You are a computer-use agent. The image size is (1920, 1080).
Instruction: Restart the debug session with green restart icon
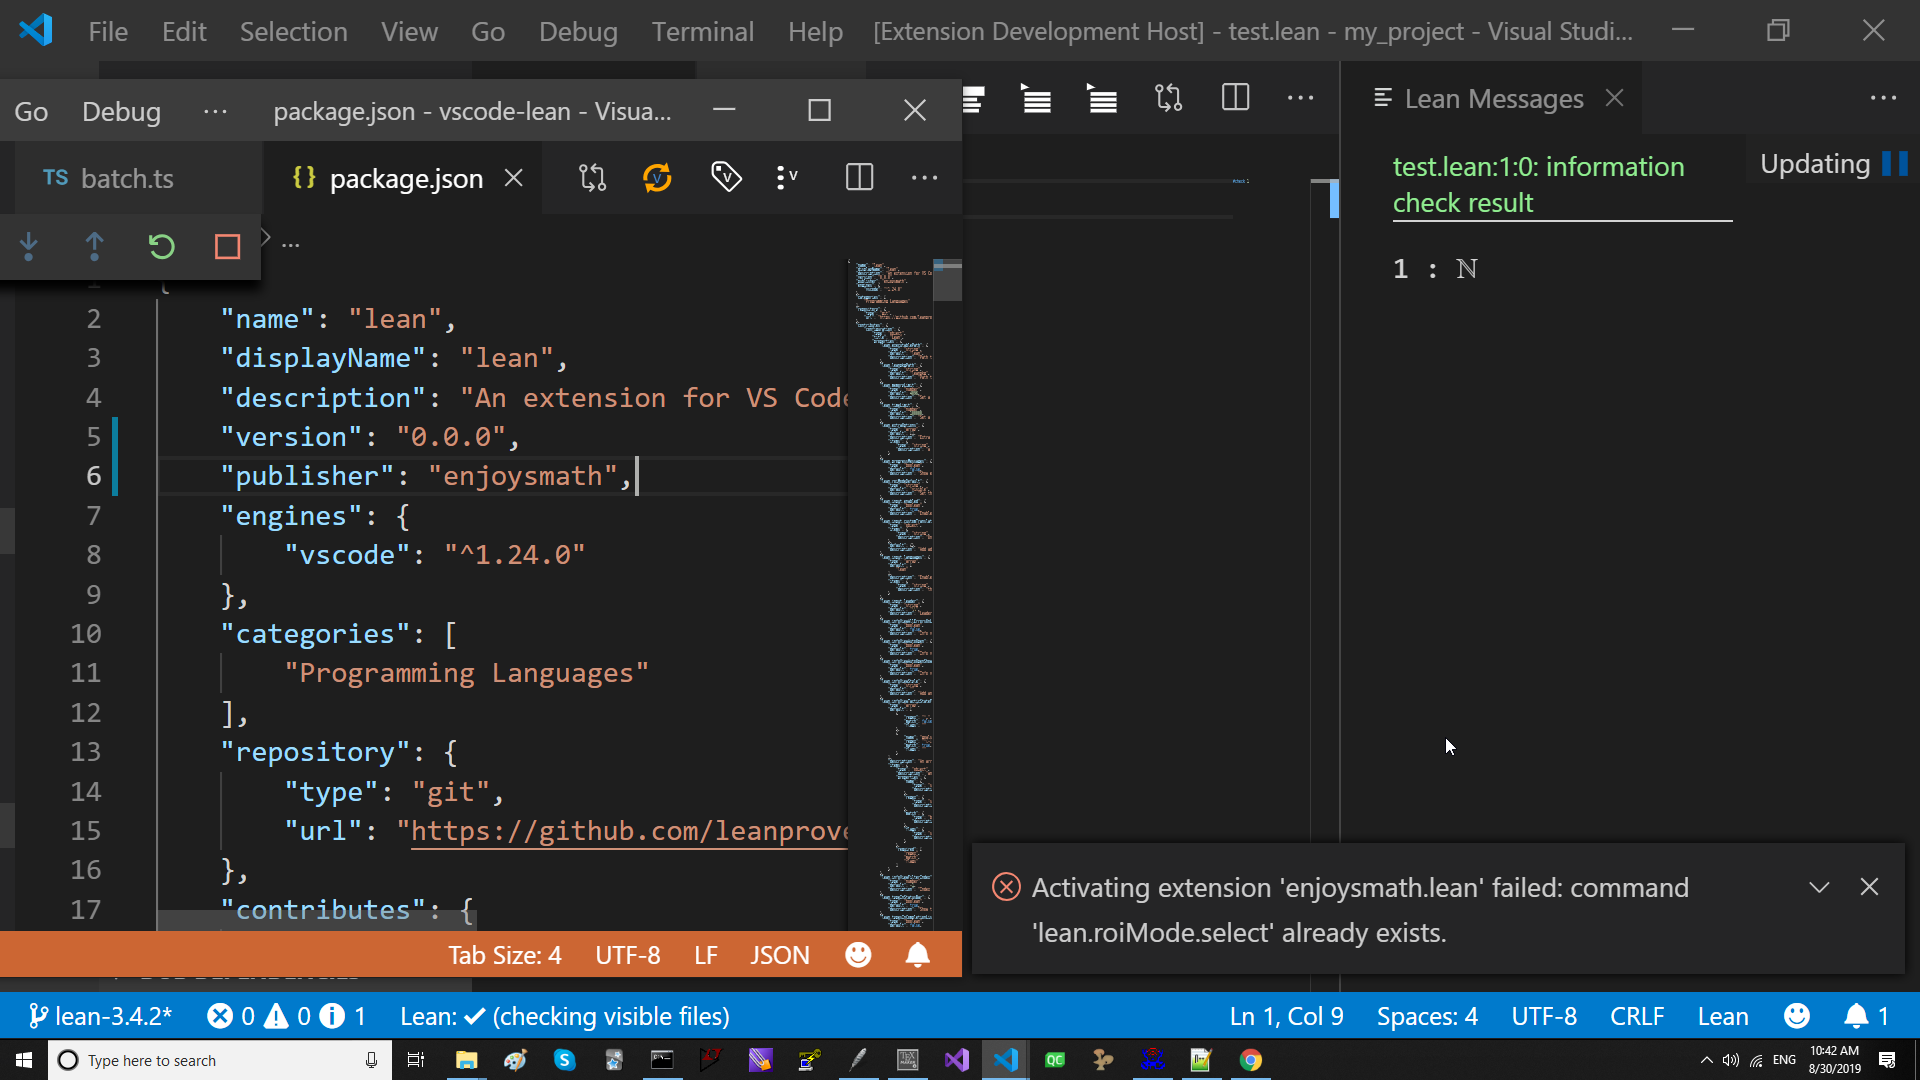161,246
